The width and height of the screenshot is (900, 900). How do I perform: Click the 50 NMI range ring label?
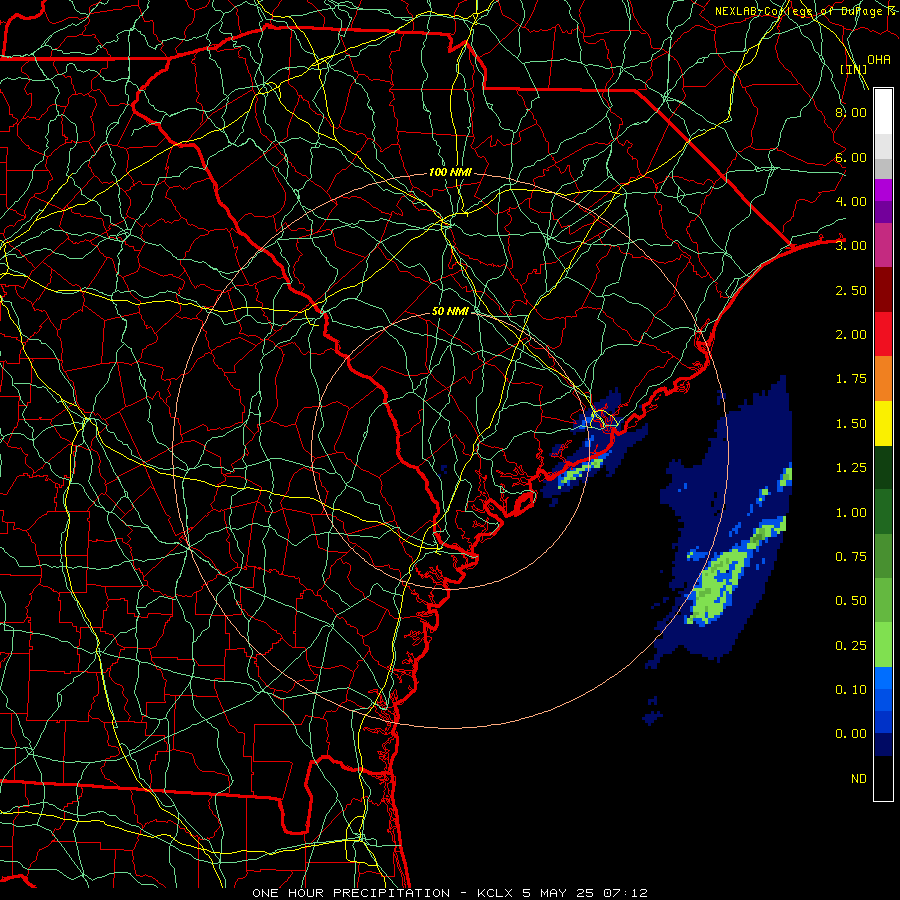(450, 311)
